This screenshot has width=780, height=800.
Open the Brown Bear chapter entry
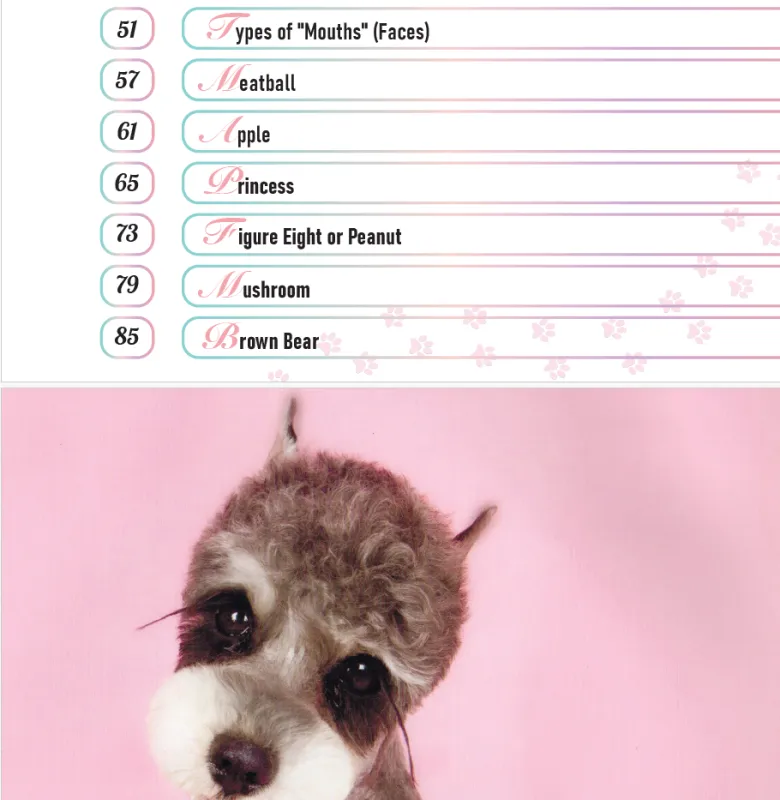pos(481,337)
